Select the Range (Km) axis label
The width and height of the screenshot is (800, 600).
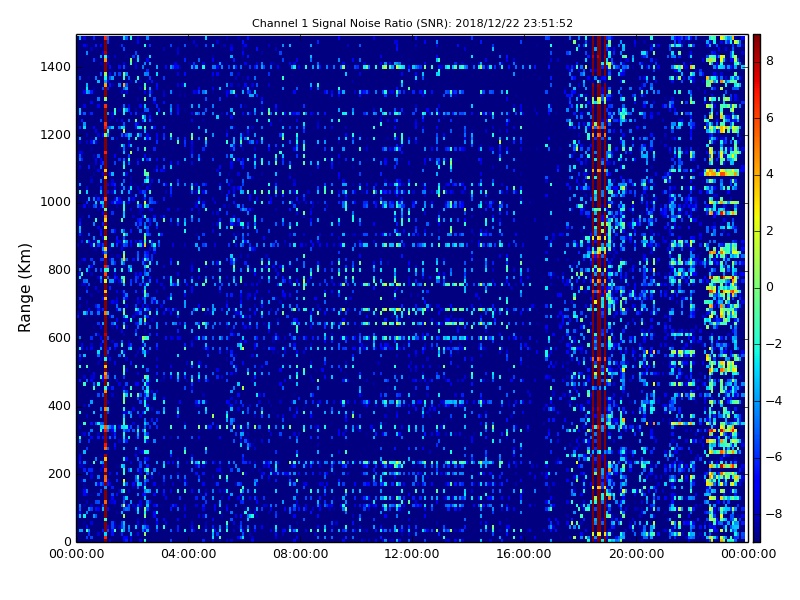(24, 288)
